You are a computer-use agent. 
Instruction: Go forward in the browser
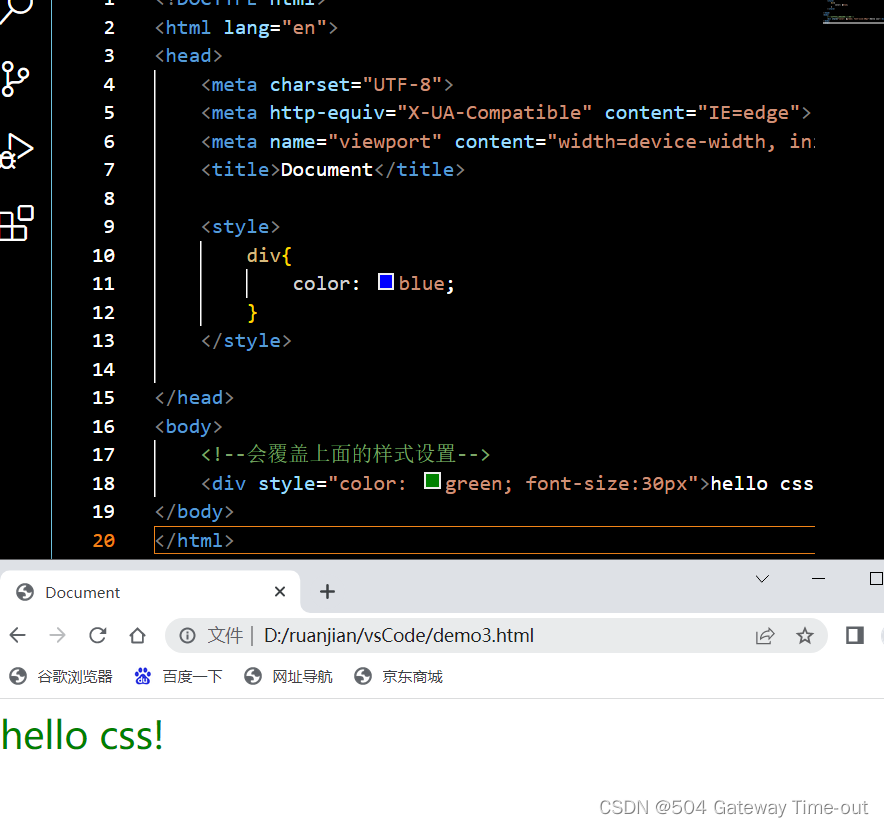tap(58, 635)
